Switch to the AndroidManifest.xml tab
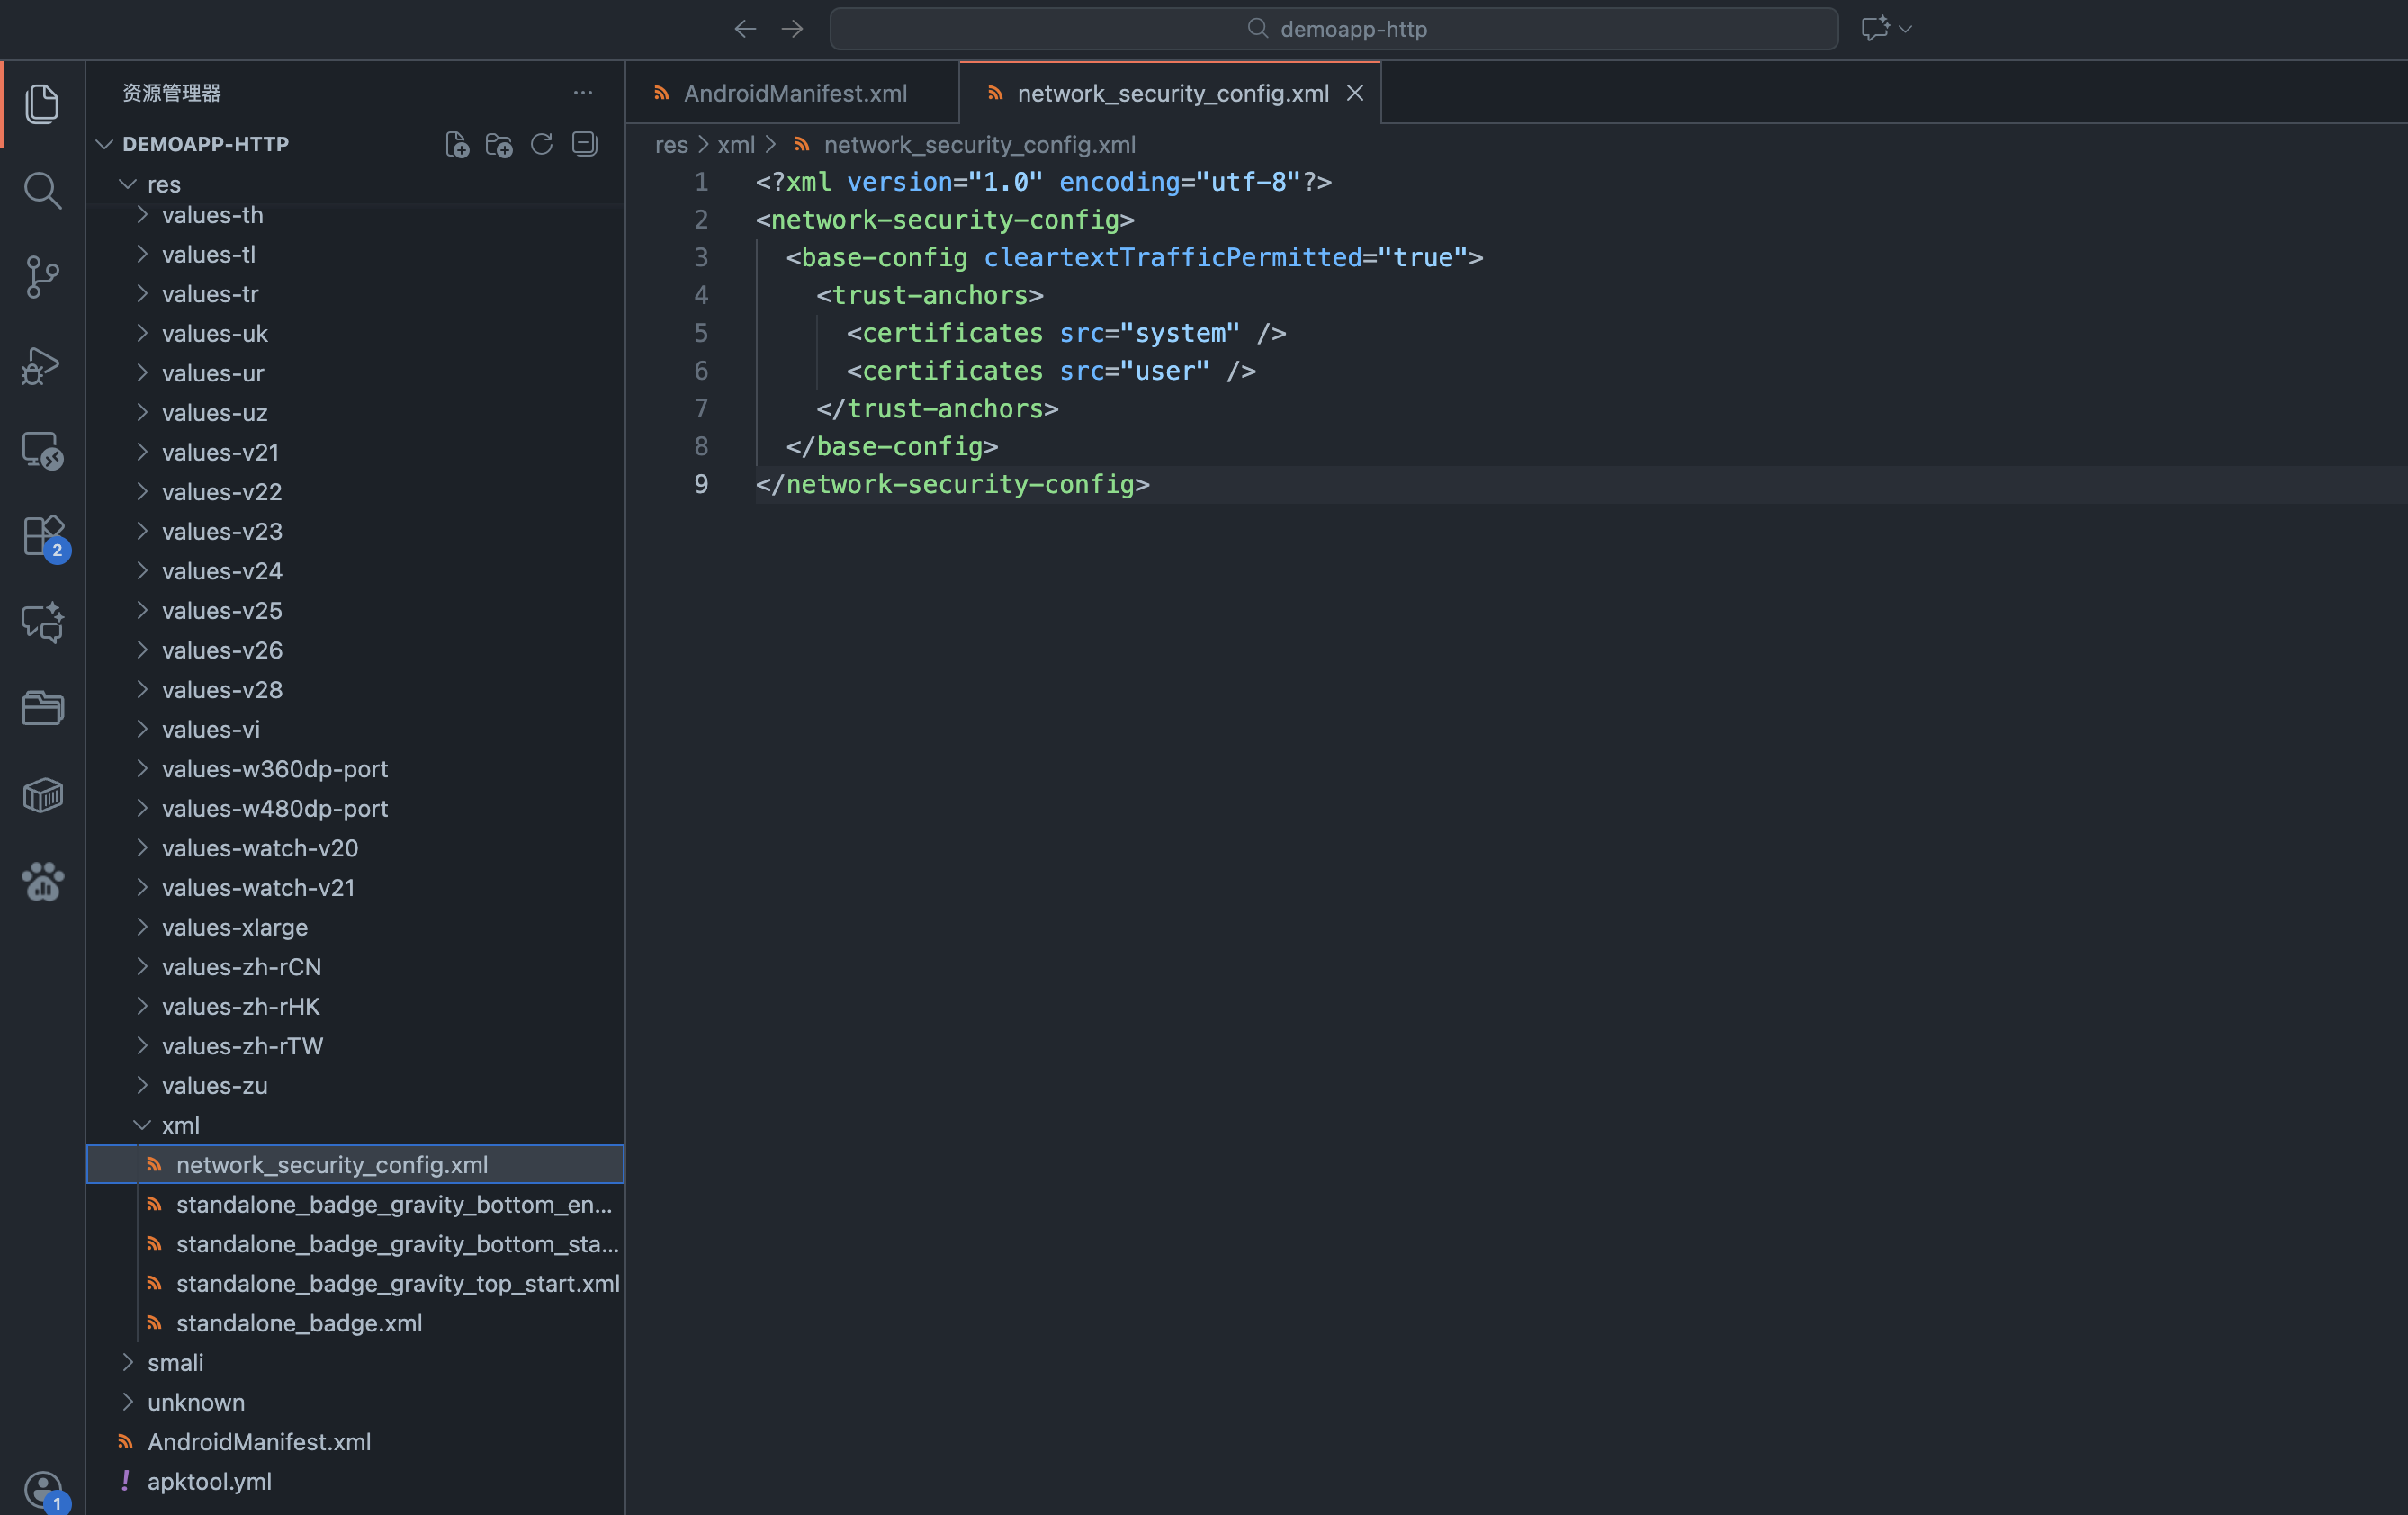 792,93
